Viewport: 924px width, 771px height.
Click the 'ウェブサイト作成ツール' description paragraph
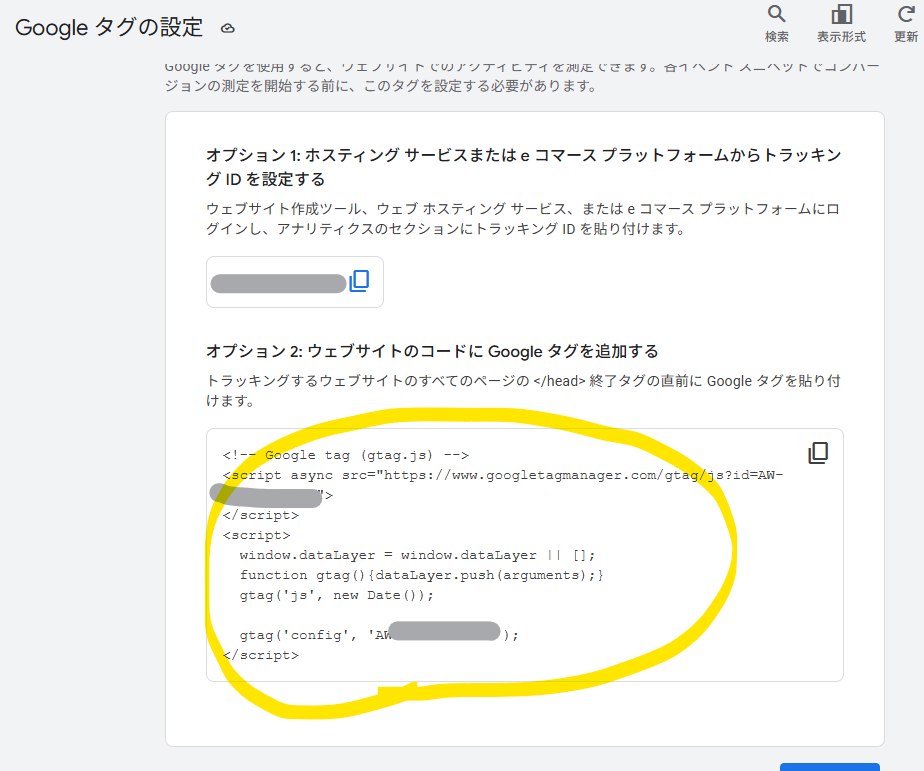(x=523, y=219)
